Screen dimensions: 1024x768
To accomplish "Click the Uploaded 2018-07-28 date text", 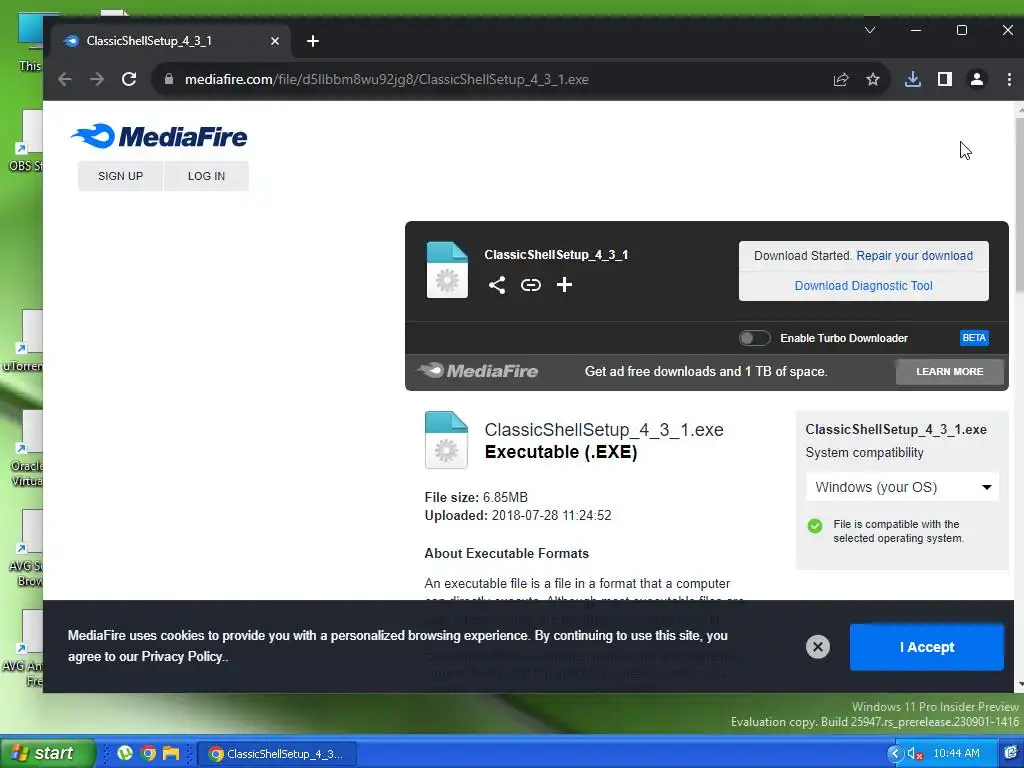I will (518, 516).
